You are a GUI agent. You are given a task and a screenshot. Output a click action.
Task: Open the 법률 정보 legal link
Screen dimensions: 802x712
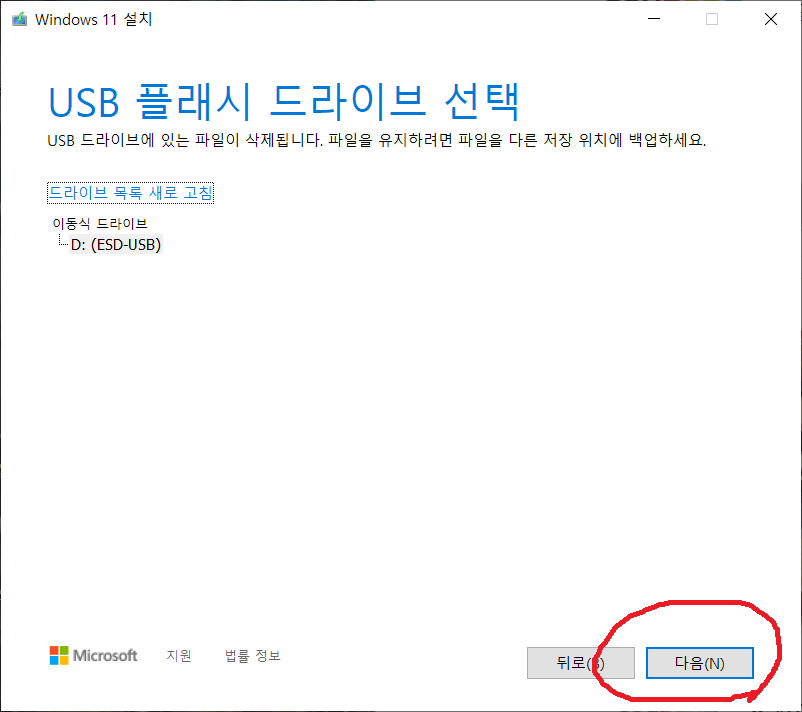tap(253, 656)
